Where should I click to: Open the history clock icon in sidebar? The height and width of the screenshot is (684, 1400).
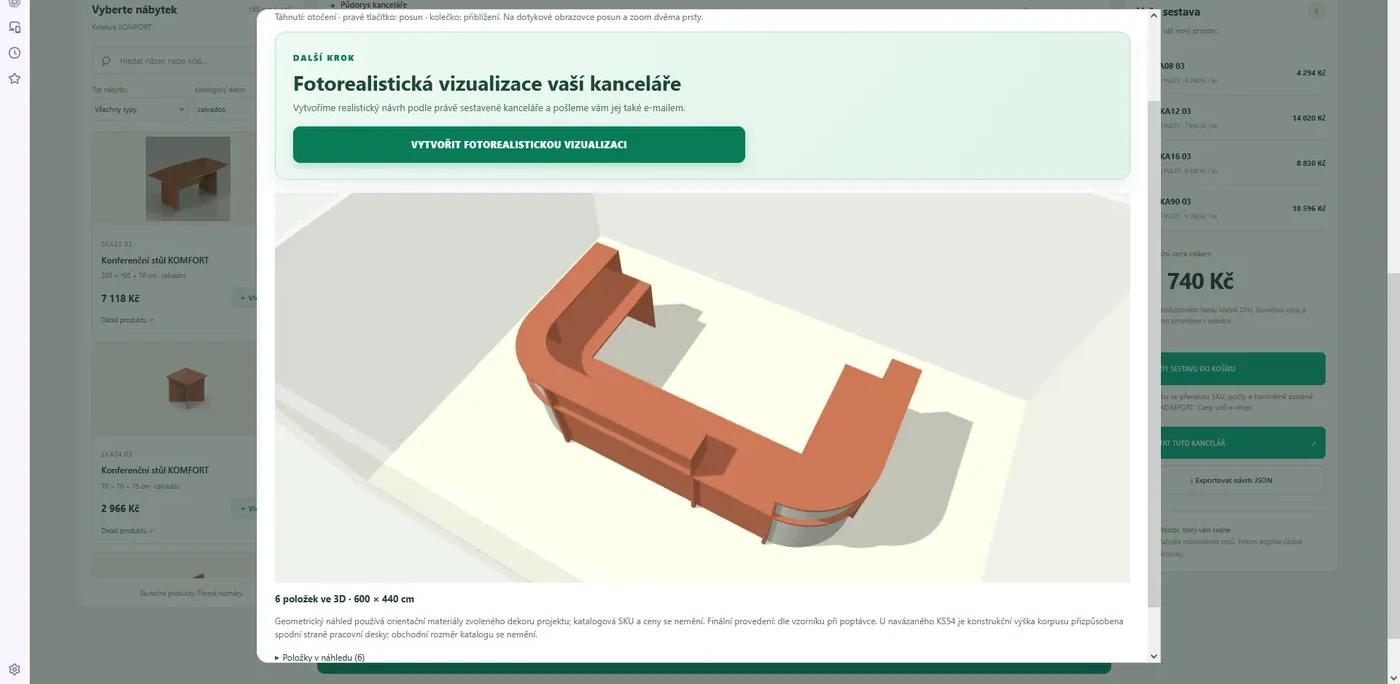point(14,53)
